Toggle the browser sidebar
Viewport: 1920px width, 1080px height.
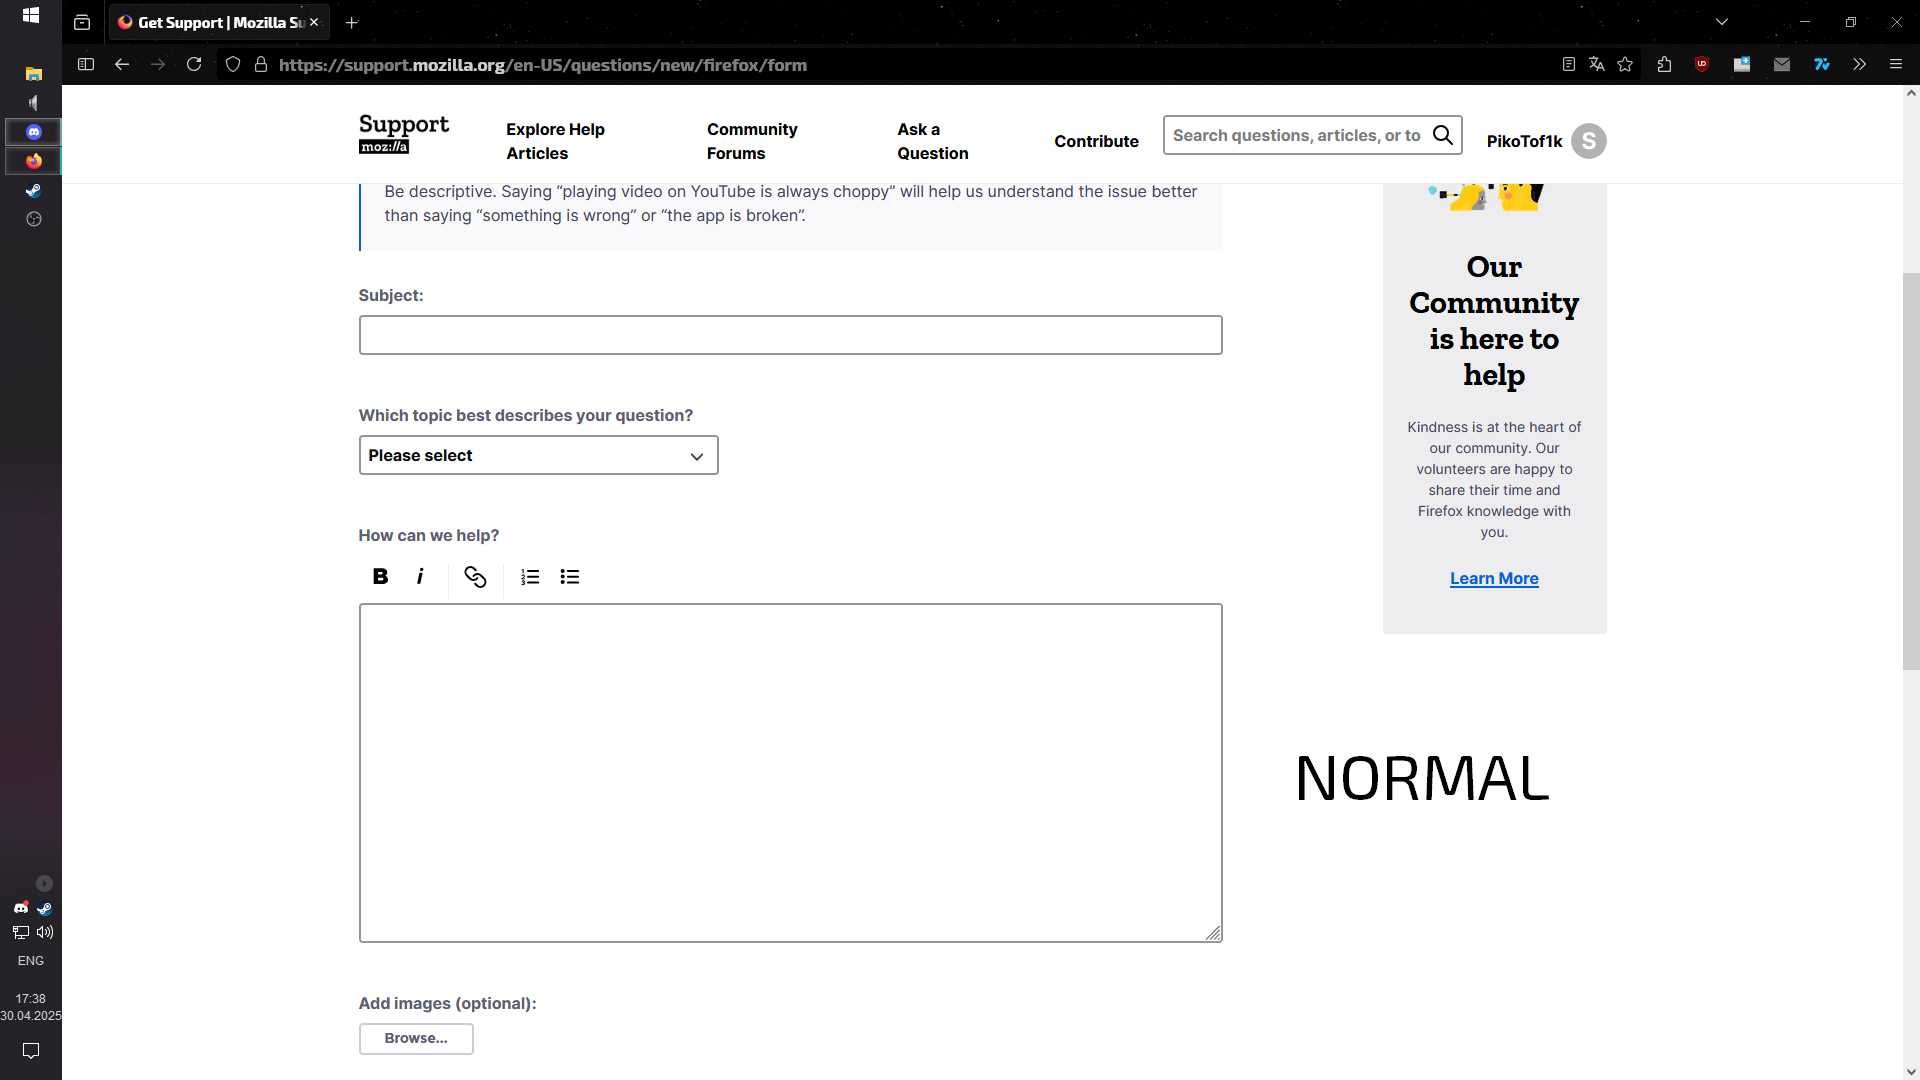point(86,65)
